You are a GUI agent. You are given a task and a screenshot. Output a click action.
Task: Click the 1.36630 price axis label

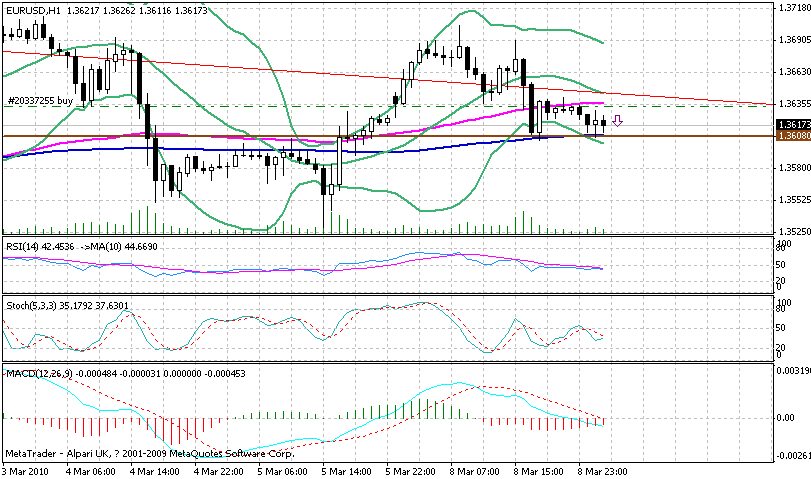click(794, 72)
